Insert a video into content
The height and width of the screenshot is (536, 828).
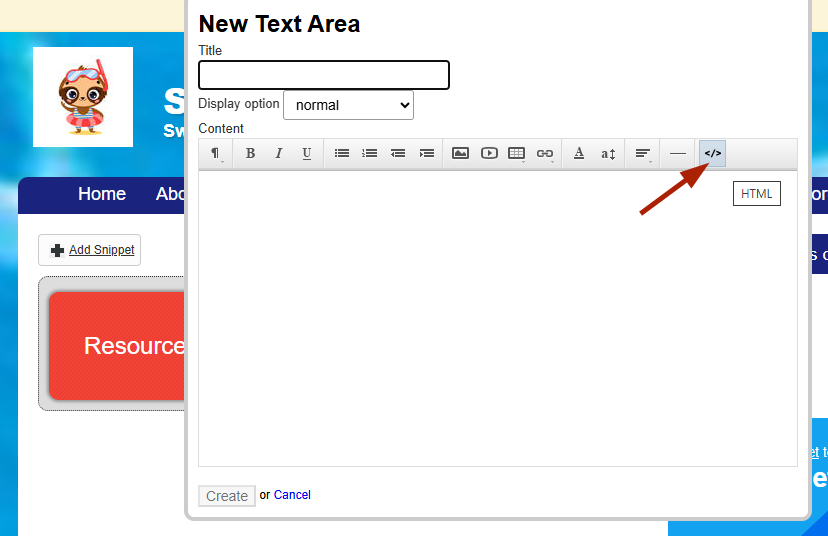pyautogui.click(x=489, y=153)
